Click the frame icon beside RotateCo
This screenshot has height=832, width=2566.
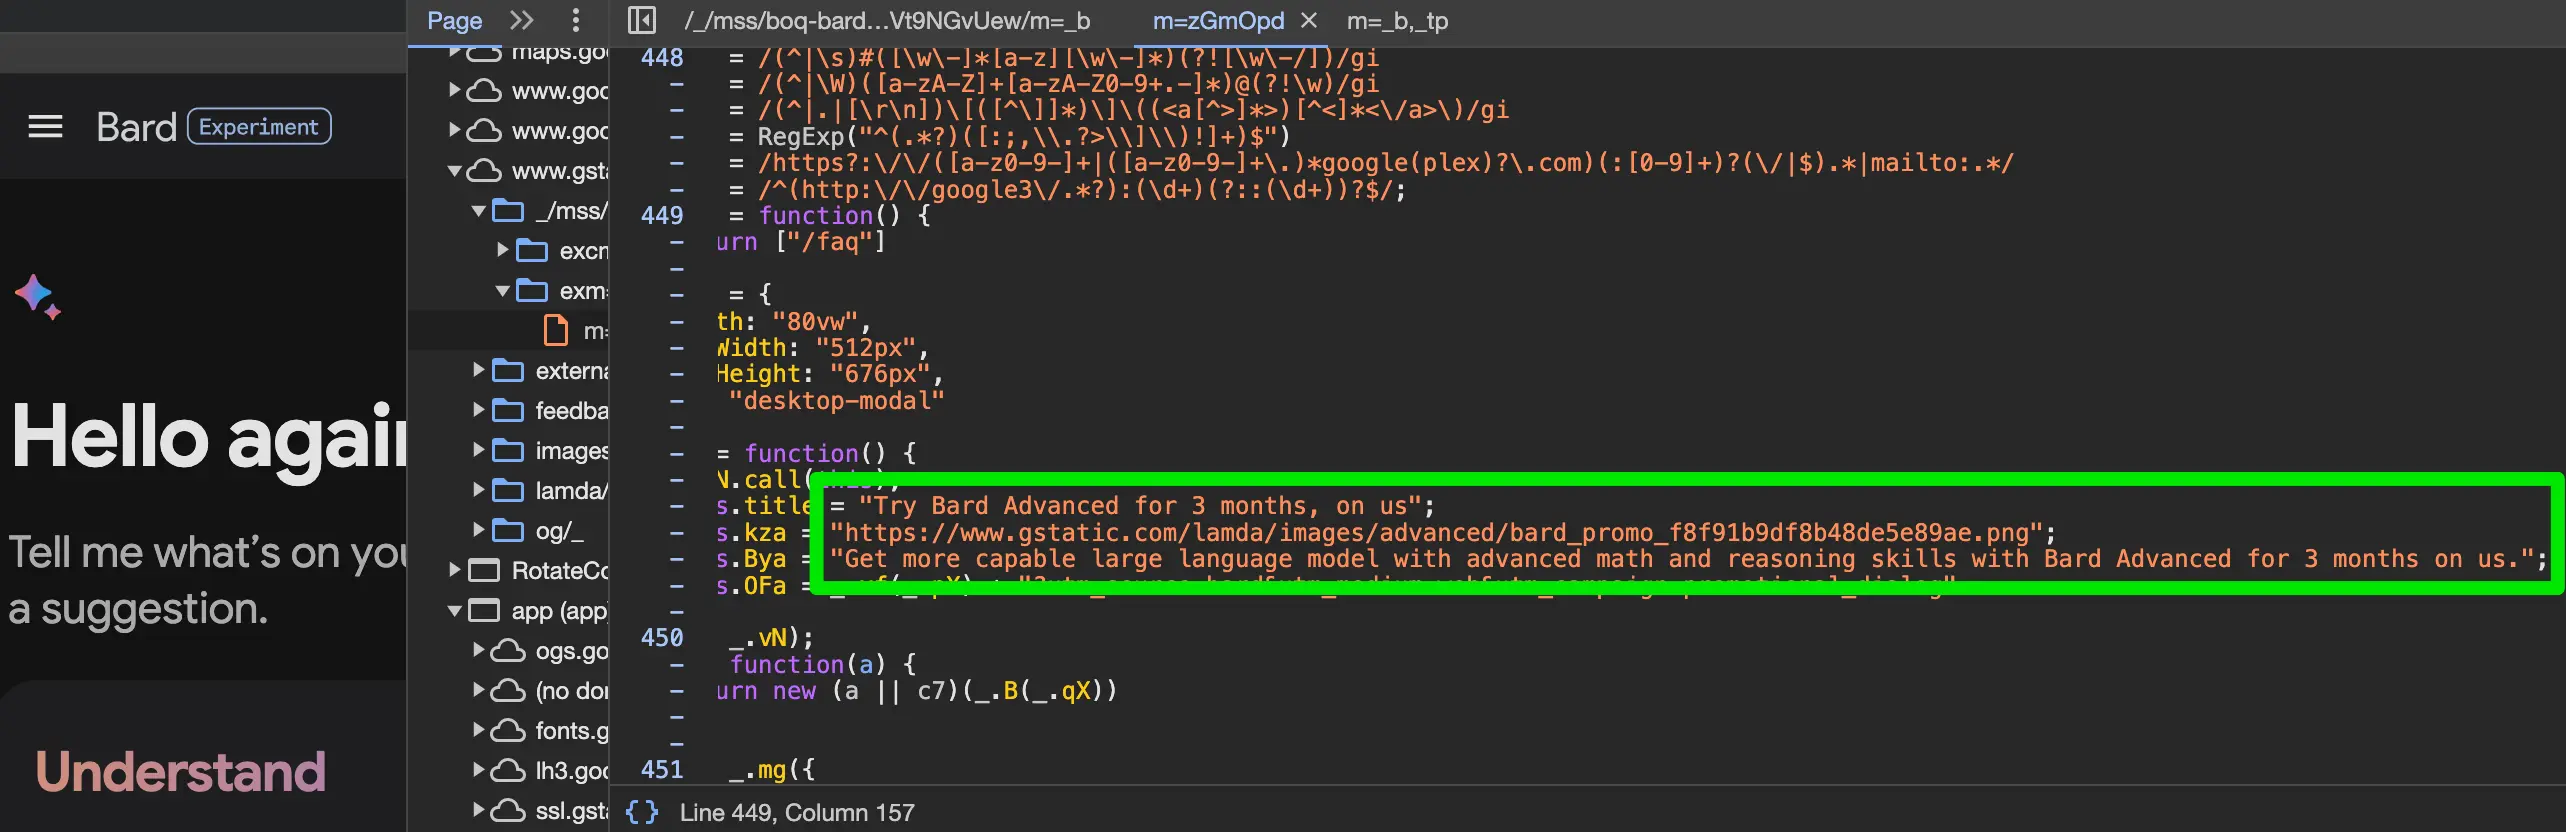coord(484,571)
